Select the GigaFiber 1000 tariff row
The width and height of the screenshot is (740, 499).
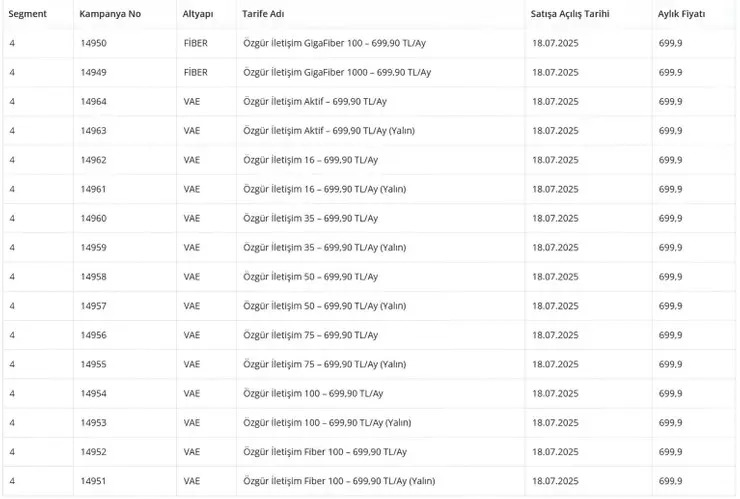[337, 73]
